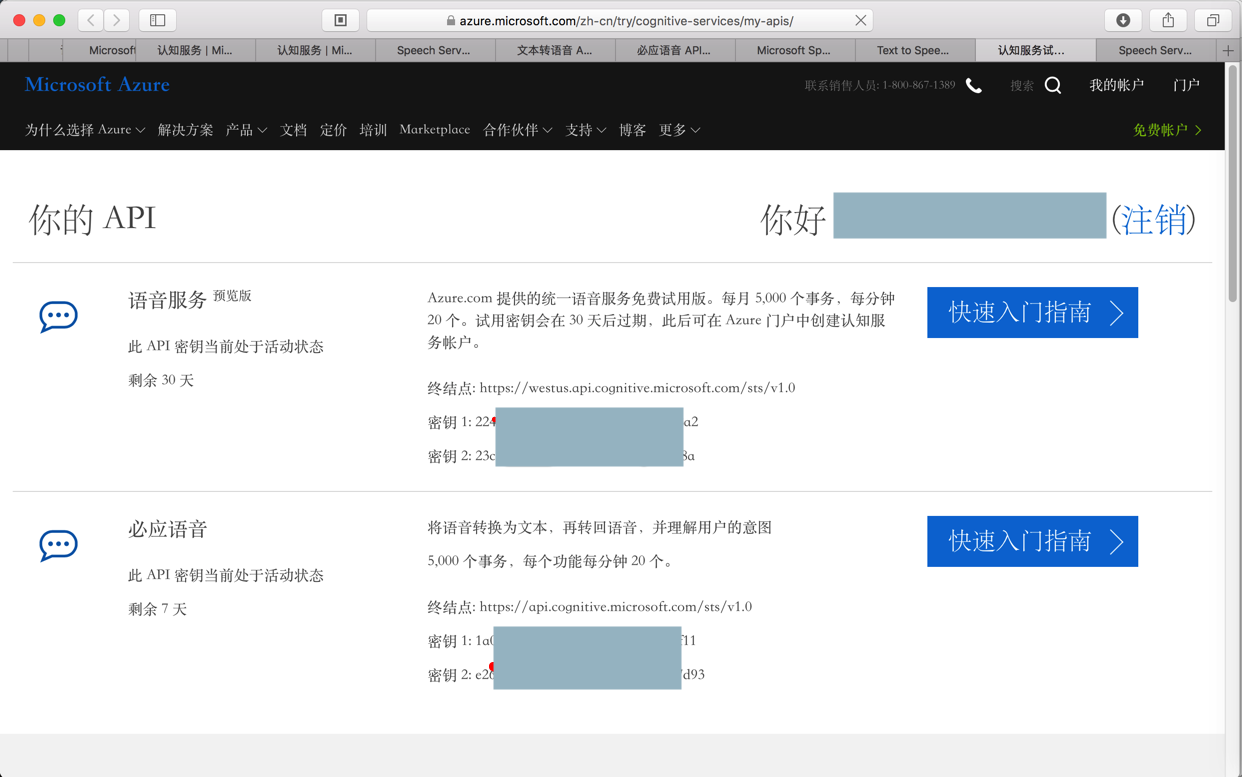Select the 认知服务试... active tab
This screenshot has width=1242, height=778.
coord(1035,50)
